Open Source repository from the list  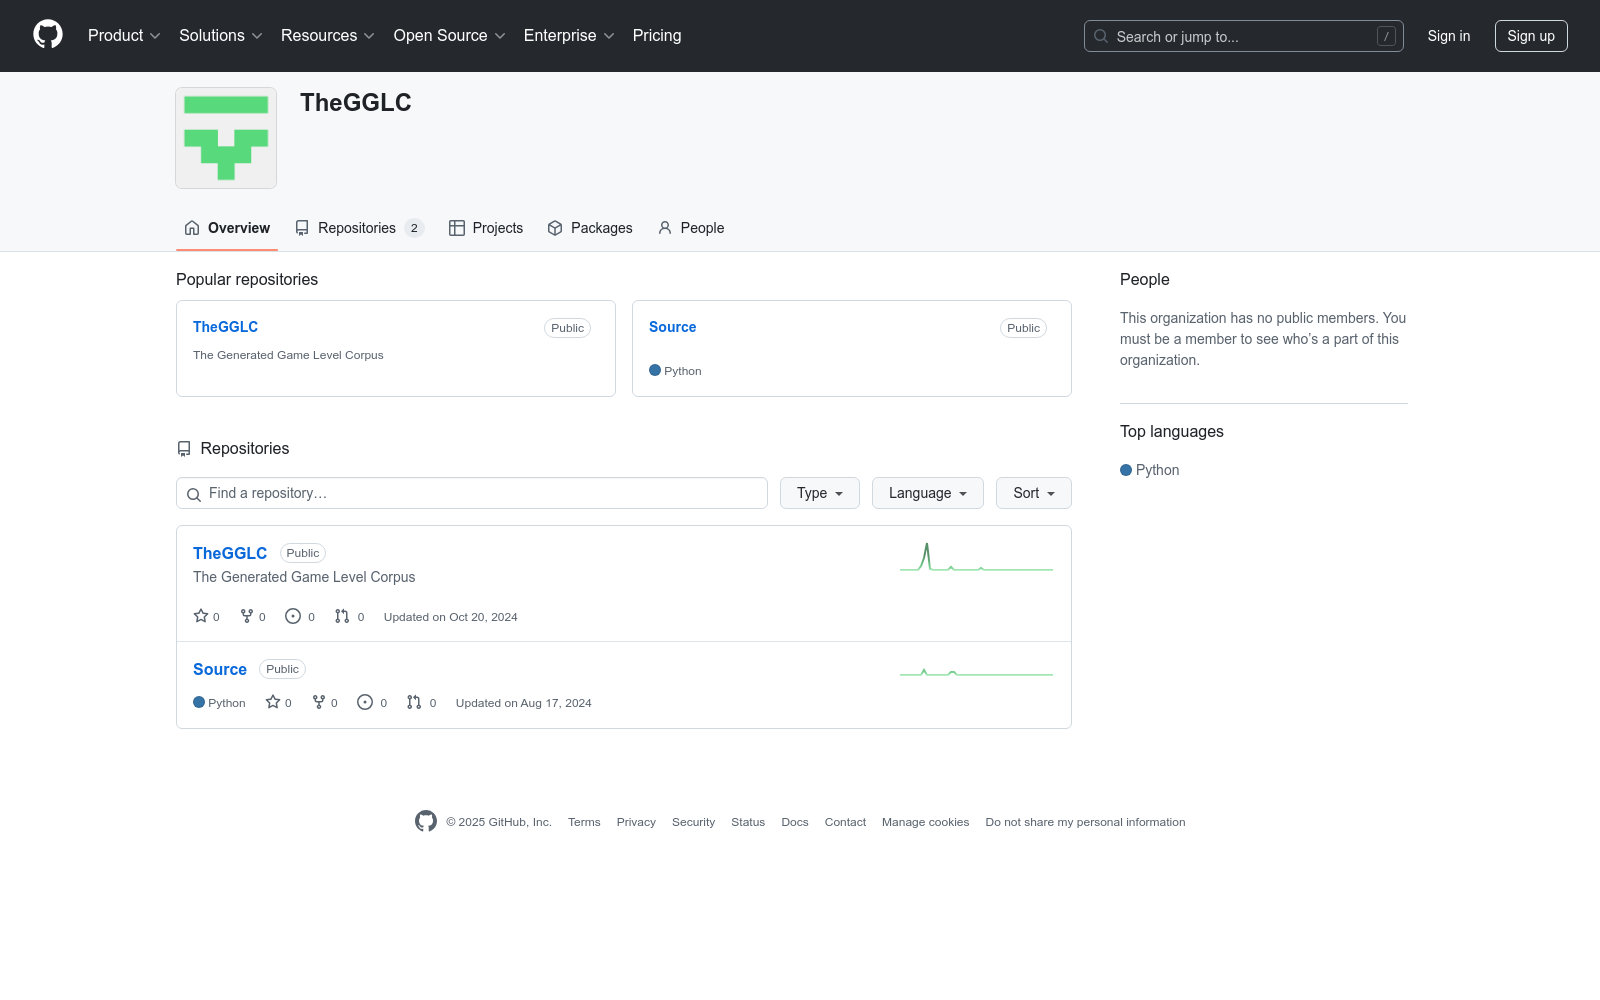point(220,669)
